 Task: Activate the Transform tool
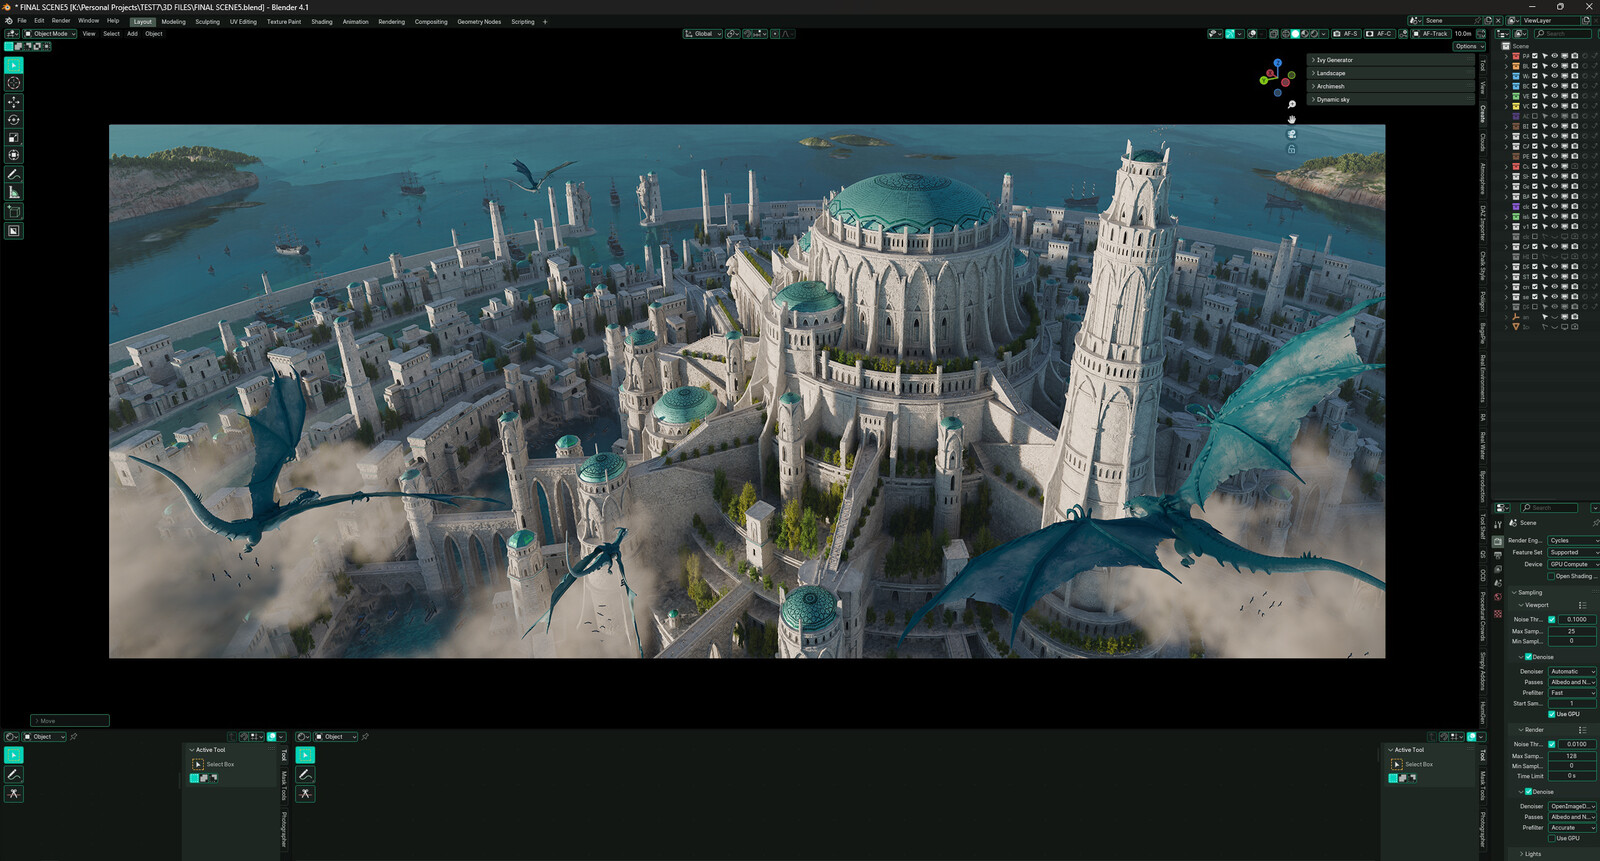click(14, 156)
